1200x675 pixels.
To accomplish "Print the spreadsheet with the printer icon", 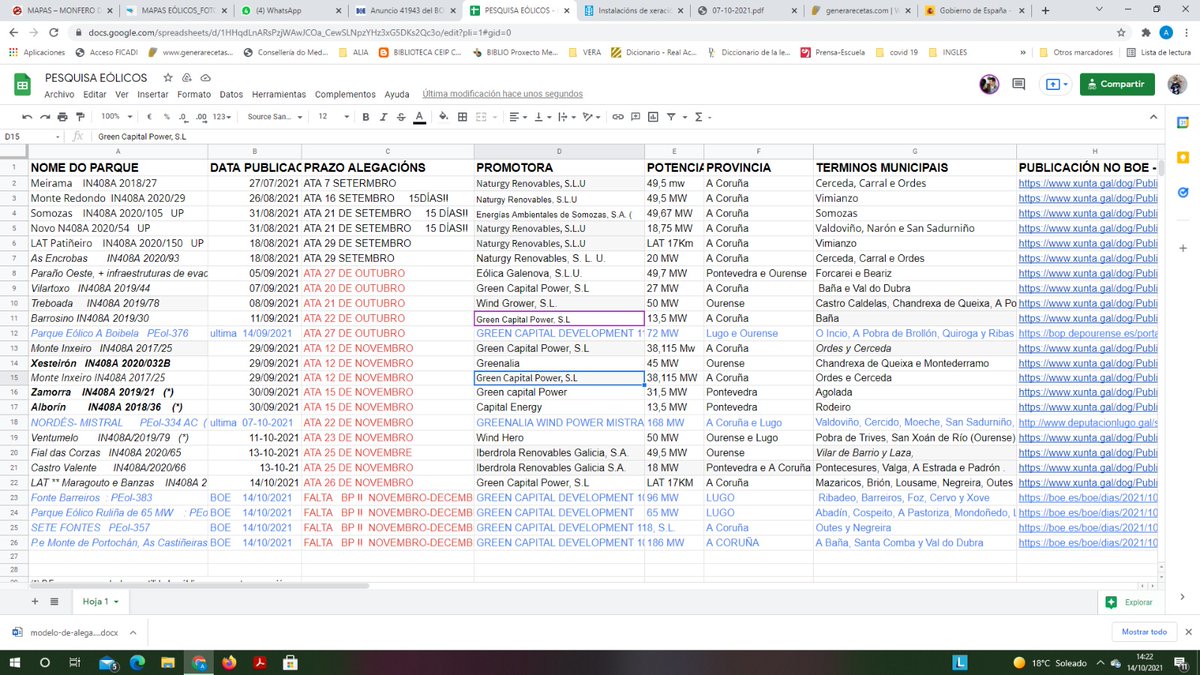I will point(62,117).
